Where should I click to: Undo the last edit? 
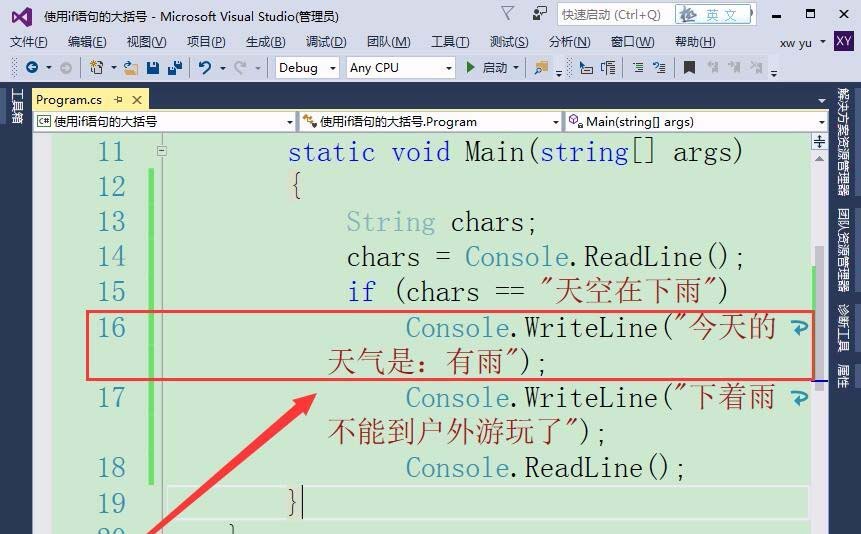[x=205, y=68]
